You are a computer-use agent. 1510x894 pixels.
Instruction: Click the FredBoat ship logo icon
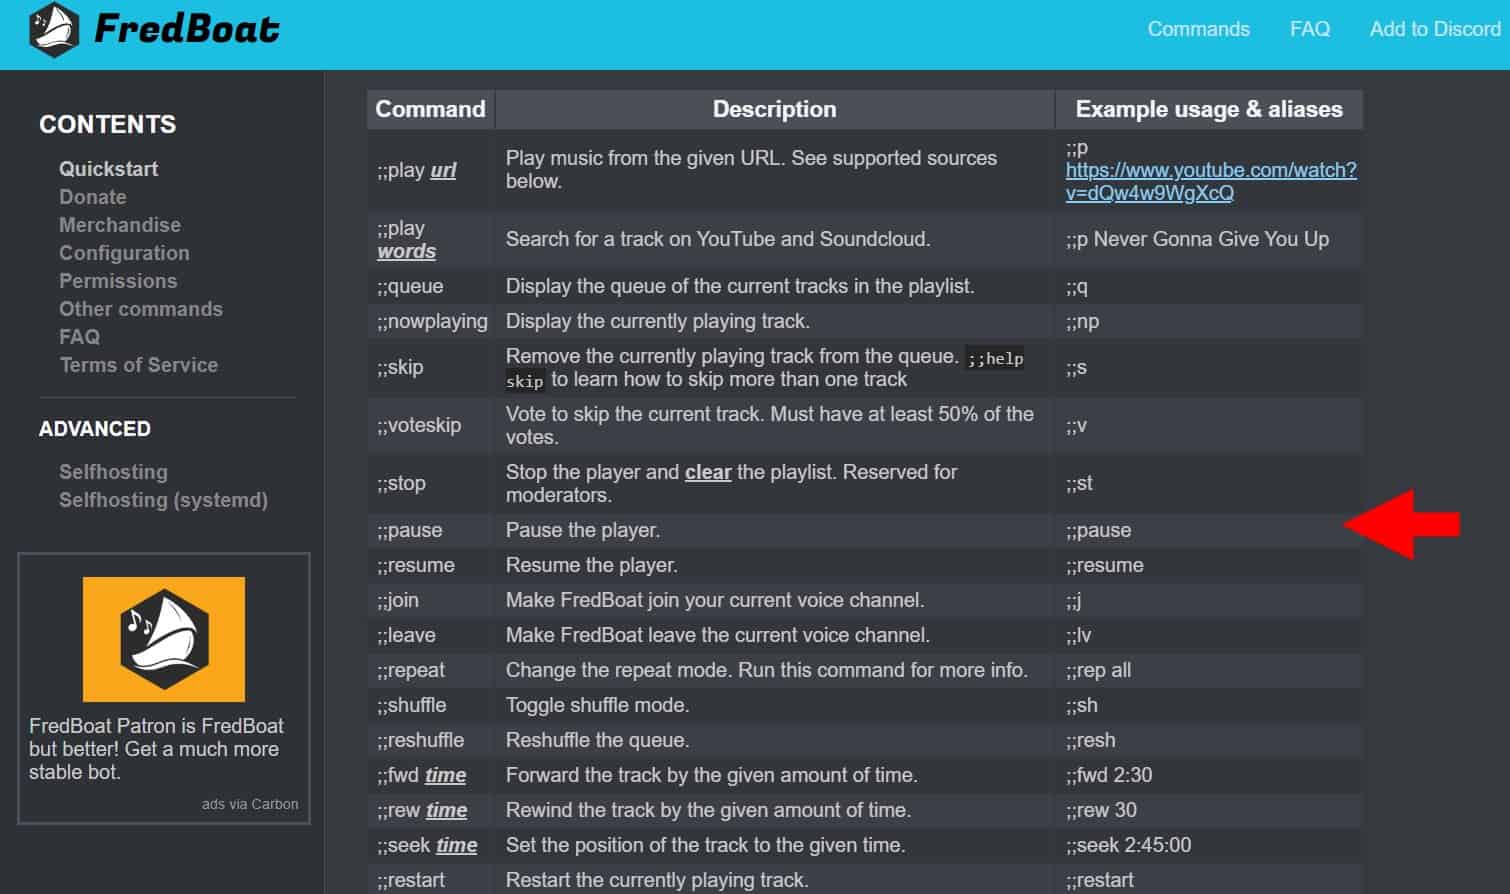click(x=54, y=30)
